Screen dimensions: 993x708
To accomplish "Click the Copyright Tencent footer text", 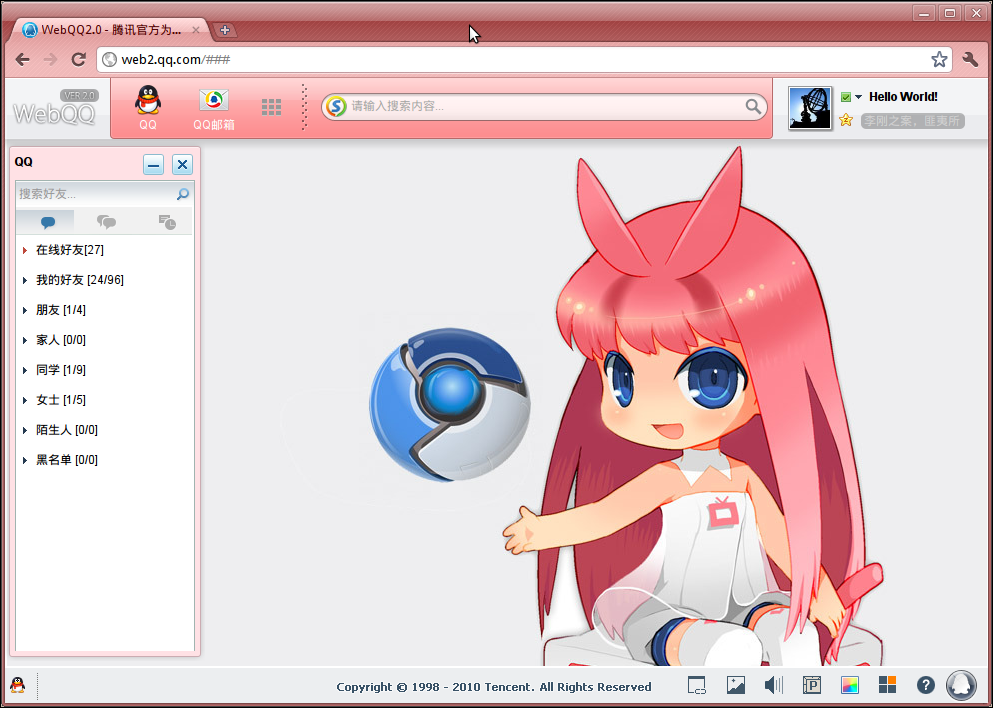I will (493, 686).
